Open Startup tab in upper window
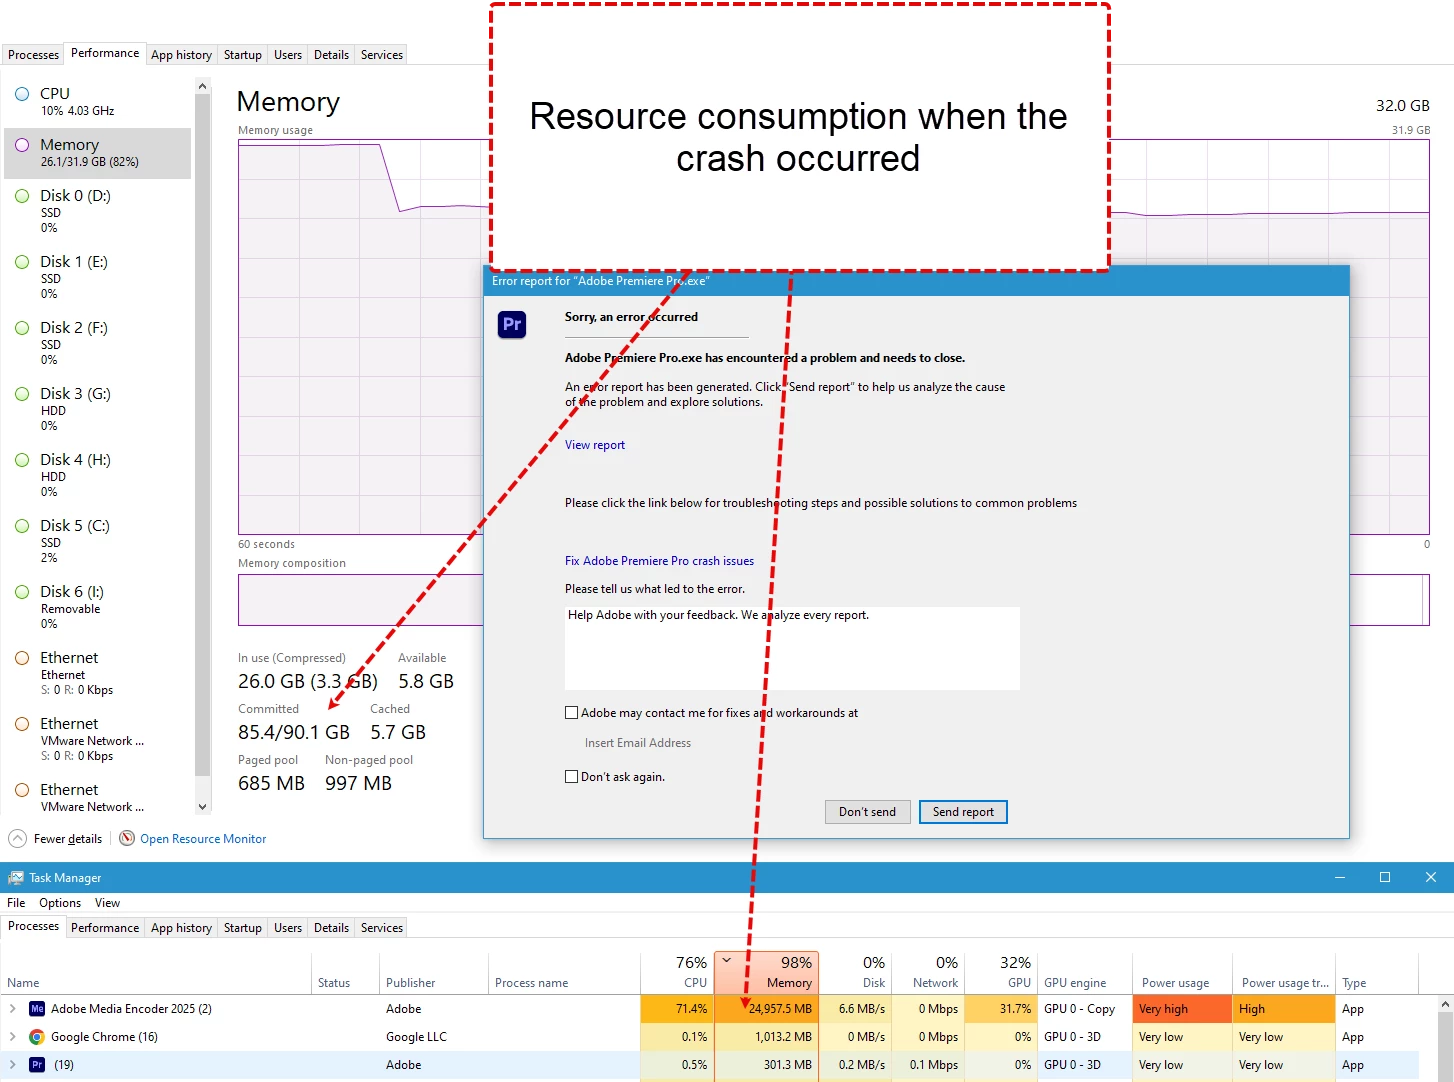The height and width of the screenshot is (1082, 1454). tap(242, 55)
